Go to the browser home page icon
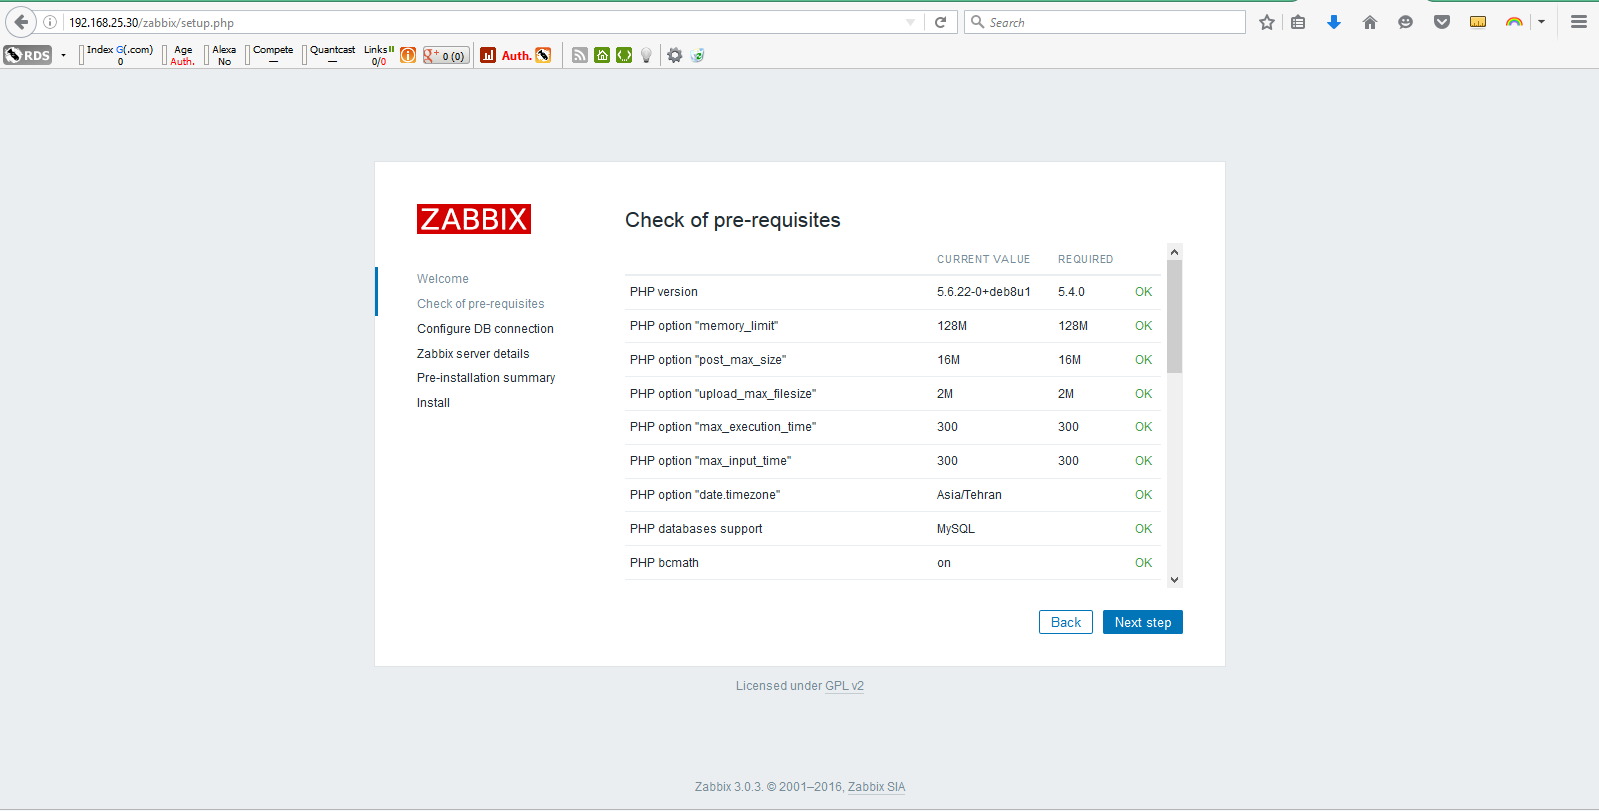 coord(1369,22)
